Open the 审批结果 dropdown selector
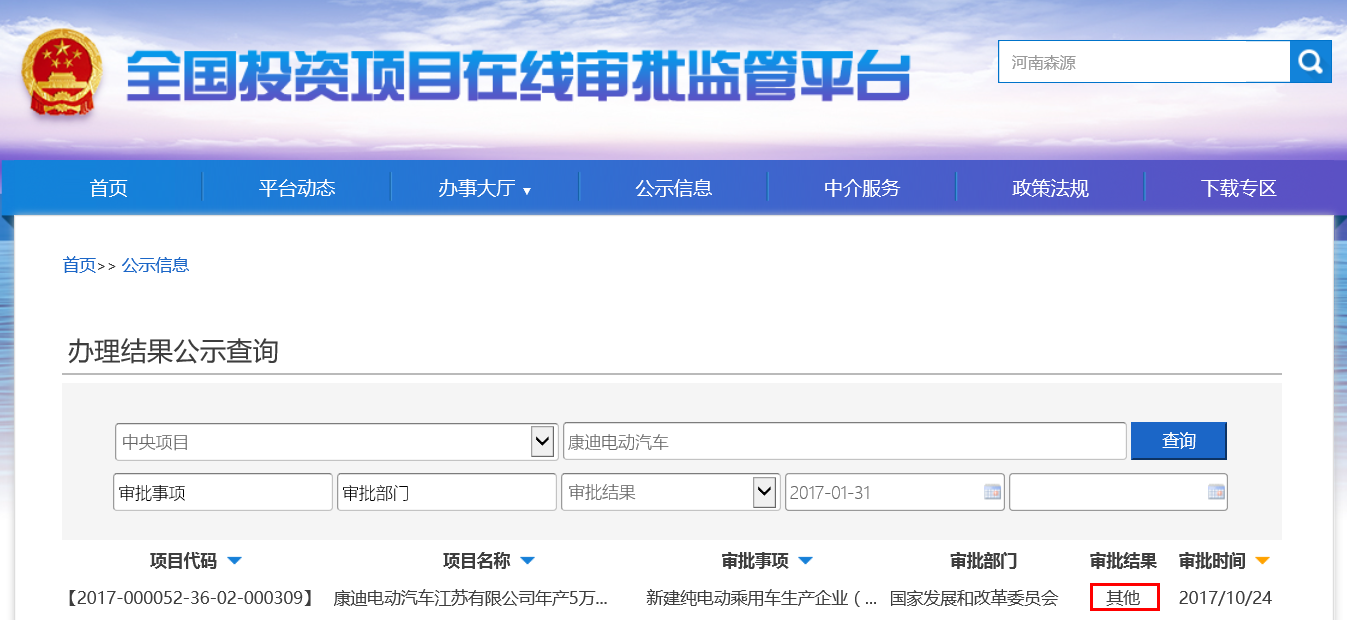The height and width of the screenshot is (620, 1347). click(763, 491)
